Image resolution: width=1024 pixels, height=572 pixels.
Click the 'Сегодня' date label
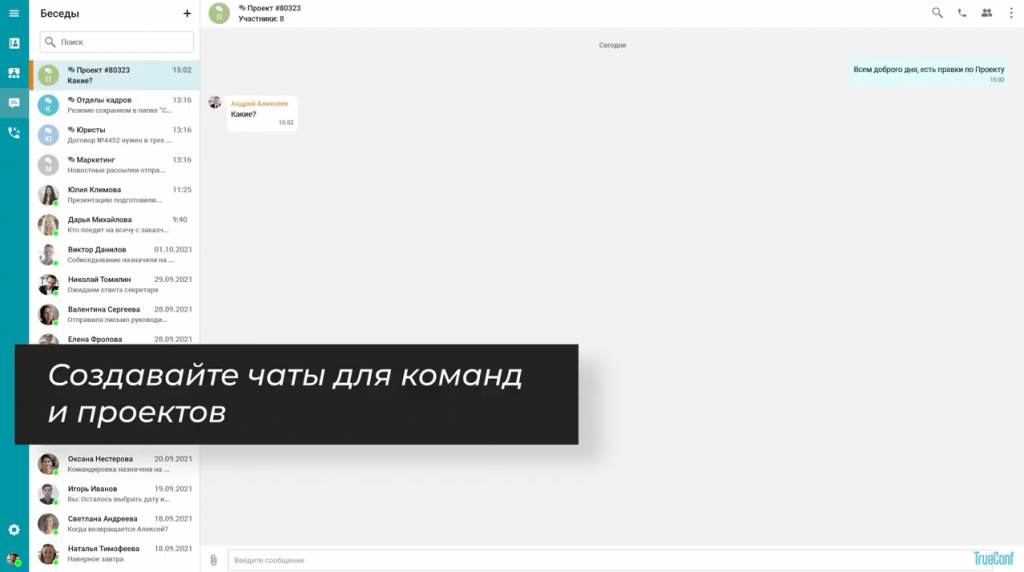(x=613, y=45)
